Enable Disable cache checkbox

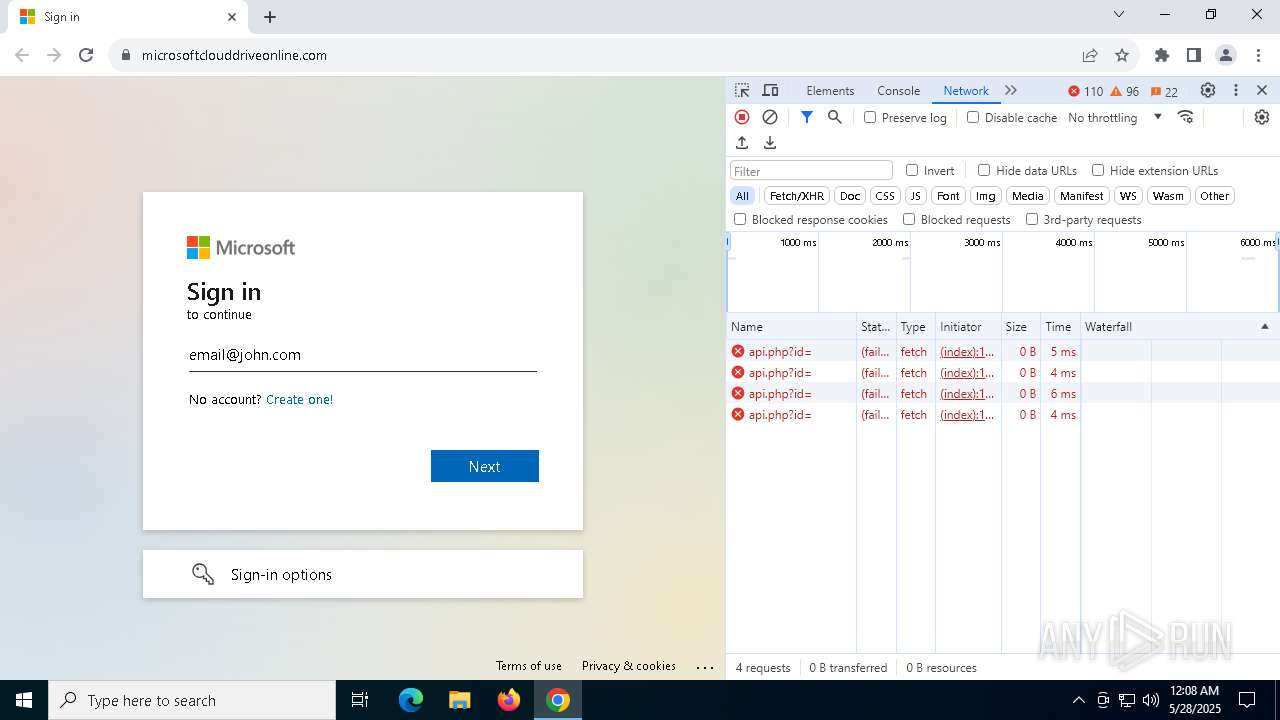973,117
